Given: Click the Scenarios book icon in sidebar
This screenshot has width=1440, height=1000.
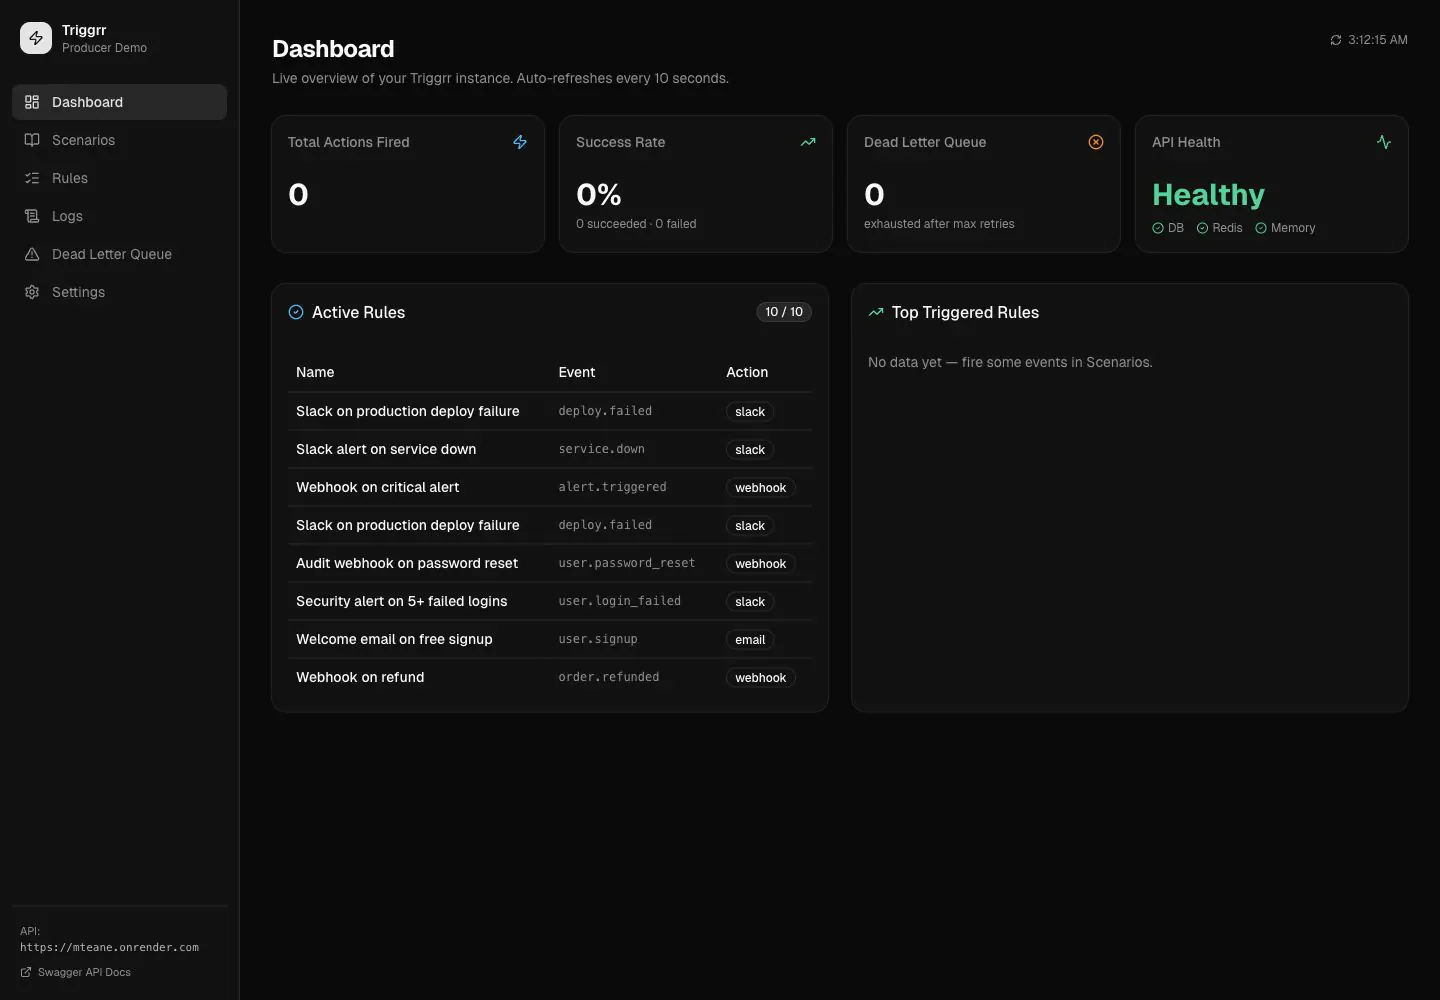Looking at the screenshot, I should click(x=32, y=140).
